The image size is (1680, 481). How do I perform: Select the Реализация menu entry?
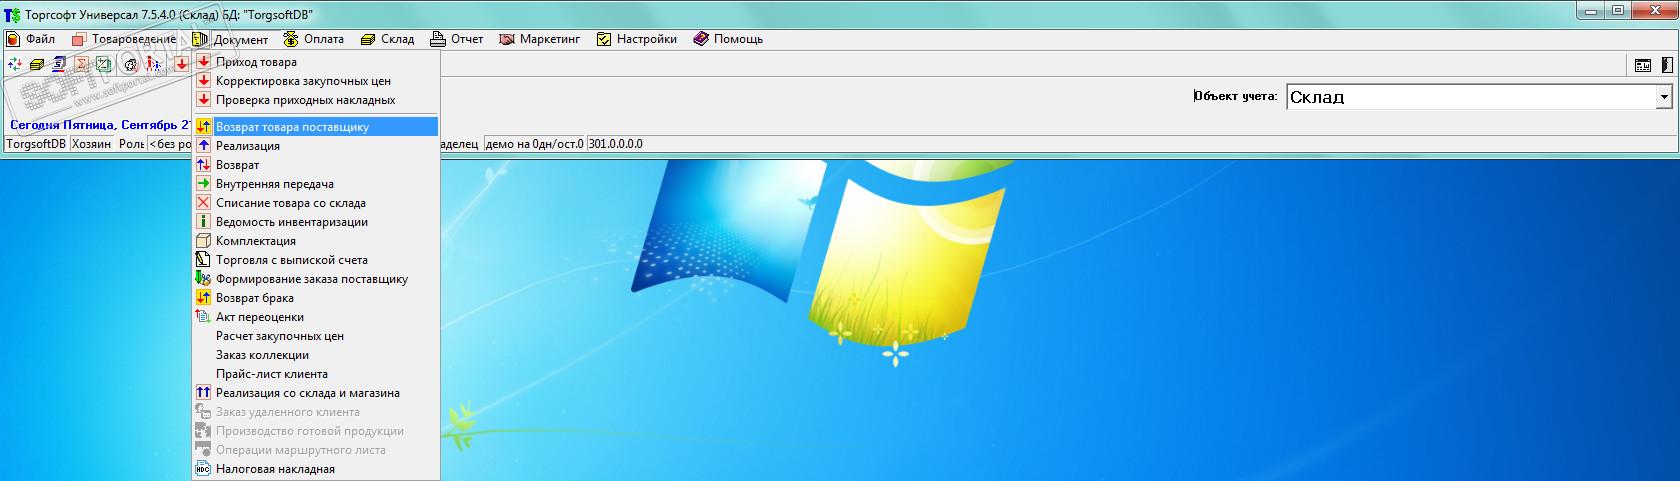[316, 146]
